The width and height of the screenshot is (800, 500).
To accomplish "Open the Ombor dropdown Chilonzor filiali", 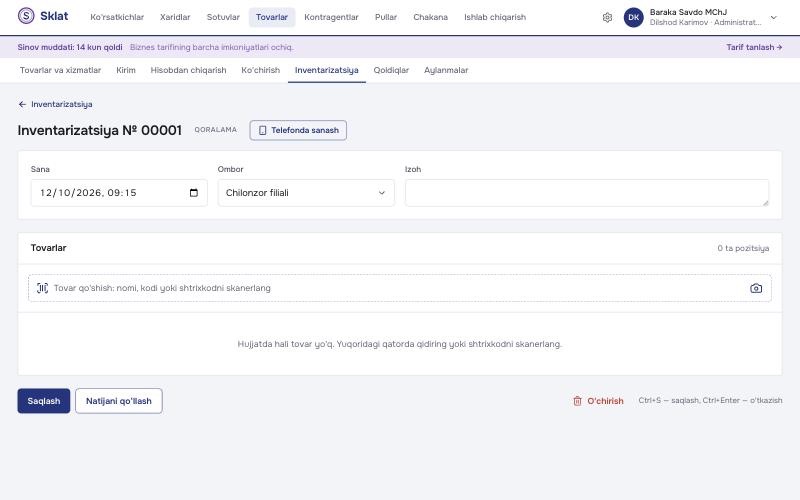I will (306, 193).
